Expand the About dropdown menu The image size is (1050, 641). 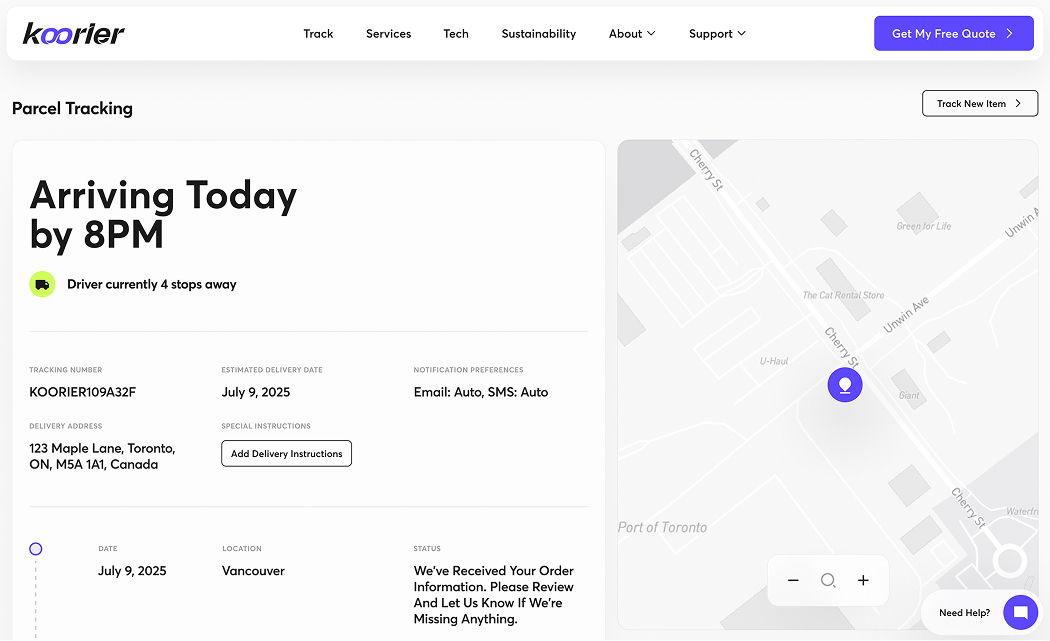click(632, 33)
